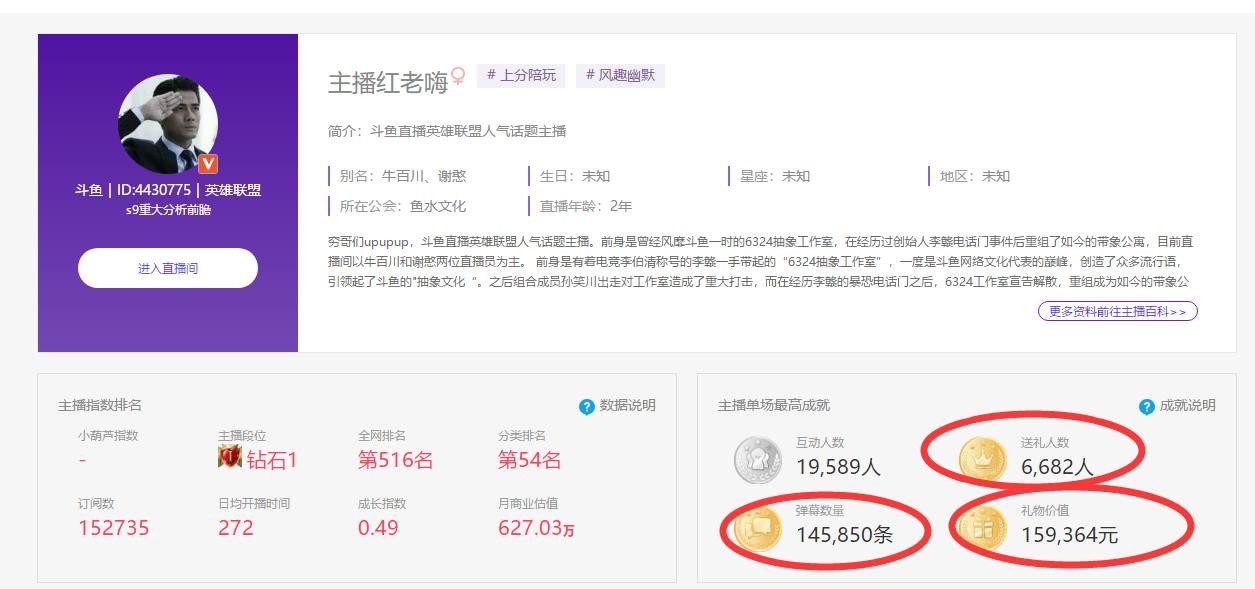The height and width of the screenshot is (589, 1255).
Task: Click the pink female gender symbol
Action: pyautogui.click(x=458, y=76)
